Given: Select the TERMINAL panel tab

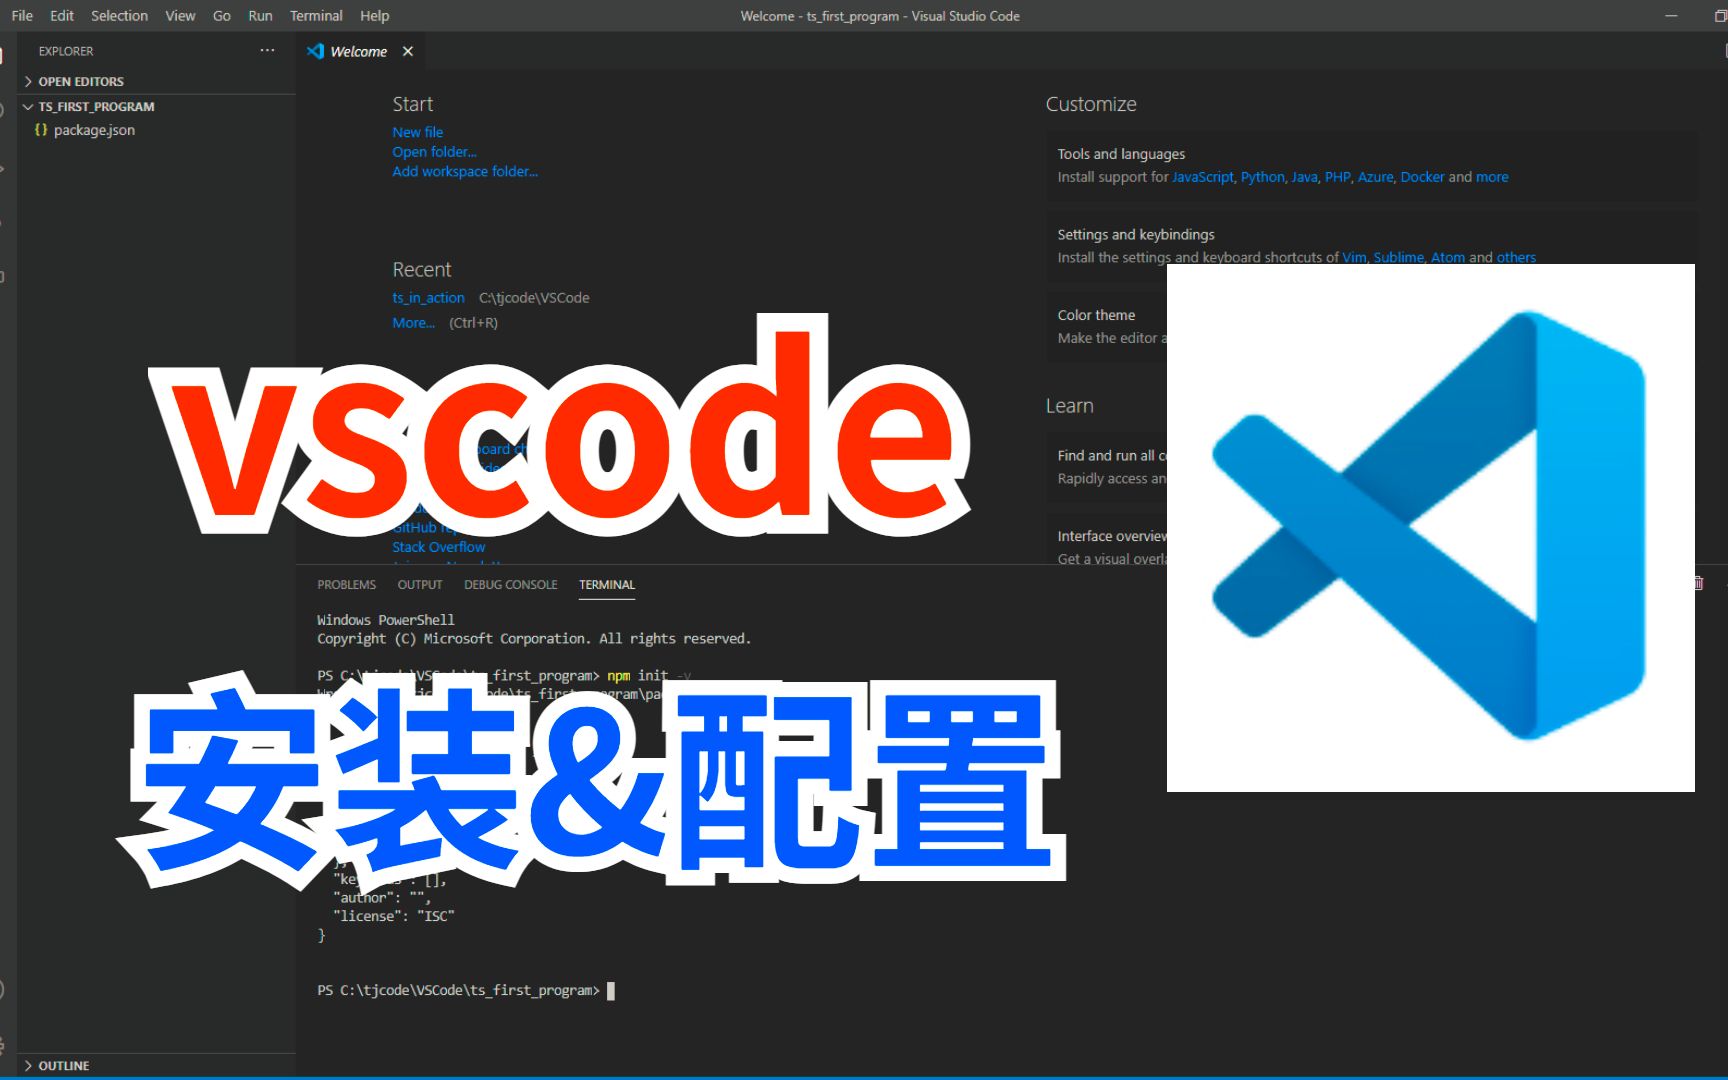Looking at the screenshot, I should pyautogui.click(x=607, y=585).
